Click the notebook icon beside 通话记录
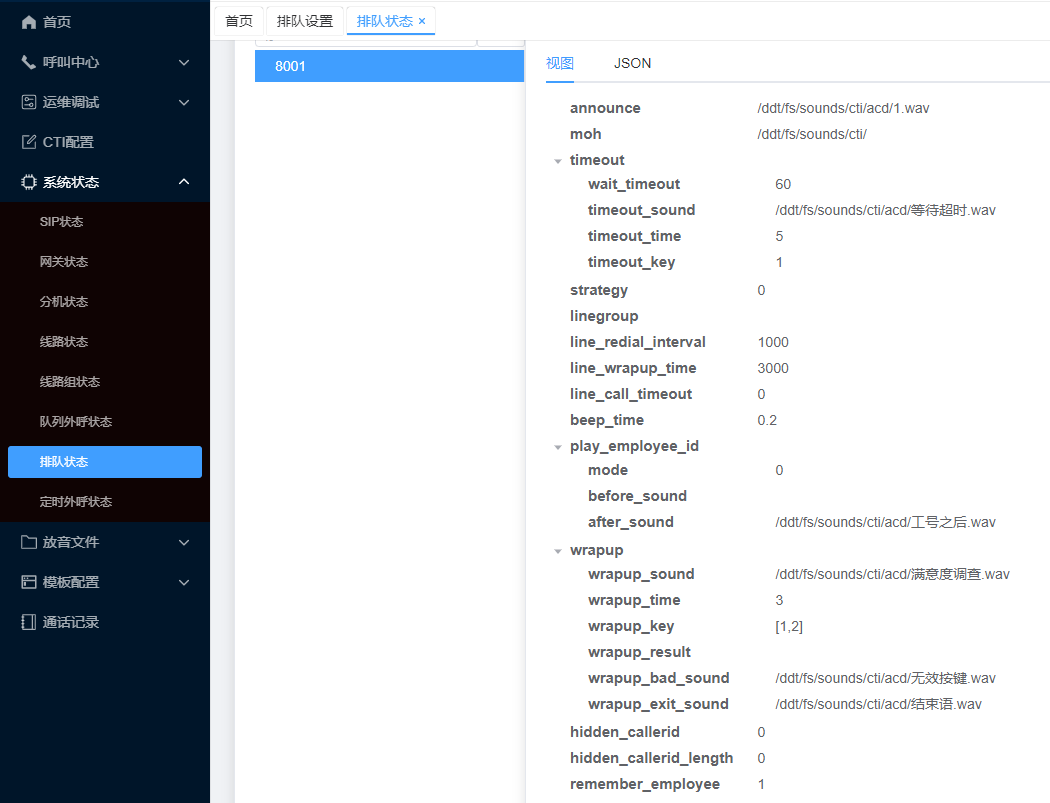This screenshot has height=803, width=1050. (29, 622)
